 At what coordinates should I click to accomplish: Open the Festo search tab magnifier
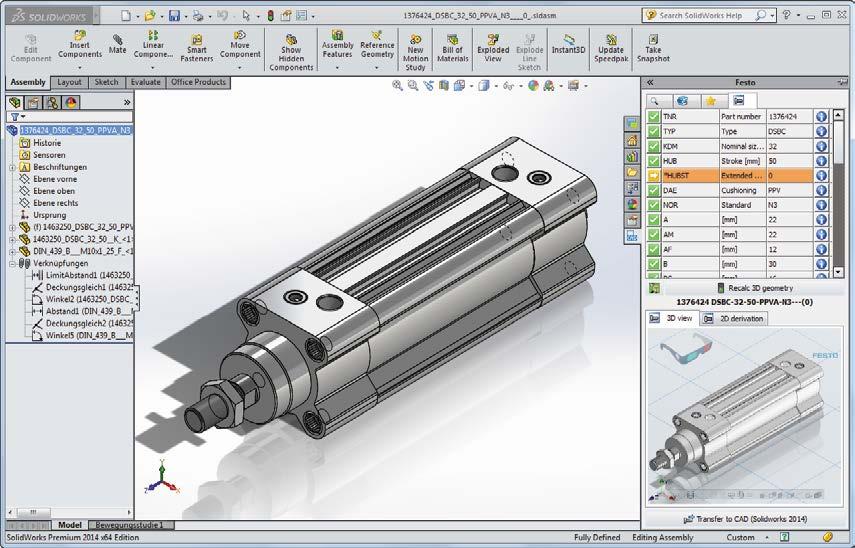pos(655,101)
